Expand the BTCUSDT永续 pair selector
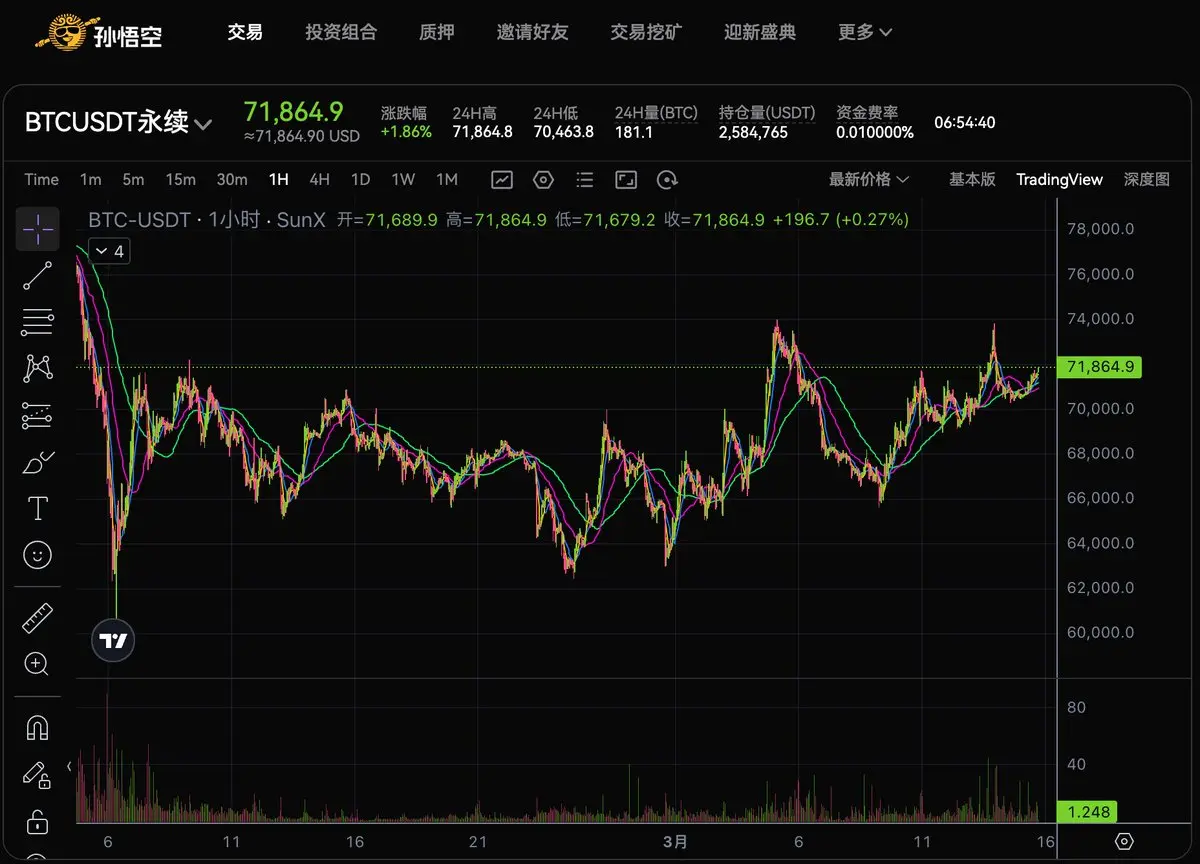1200x864 pixels. pyautogui.click(x=118, y=123)
